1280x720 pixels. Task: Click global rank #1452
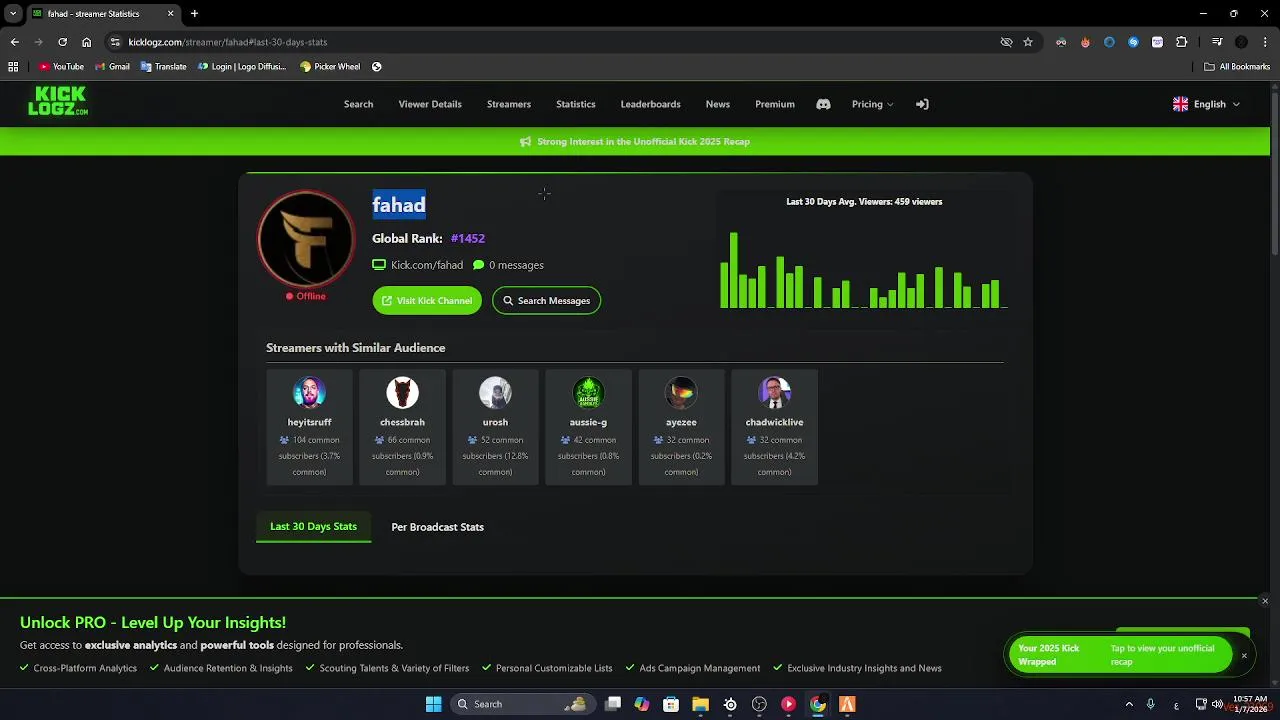click(x=468, y=238)
